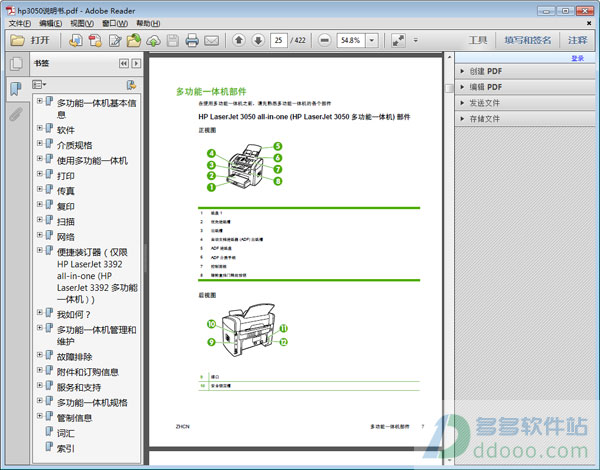Image resolution: width=600 pixels, height=470 pixels.
Task: Open the bookmark options menu icon
Action: 39,84
